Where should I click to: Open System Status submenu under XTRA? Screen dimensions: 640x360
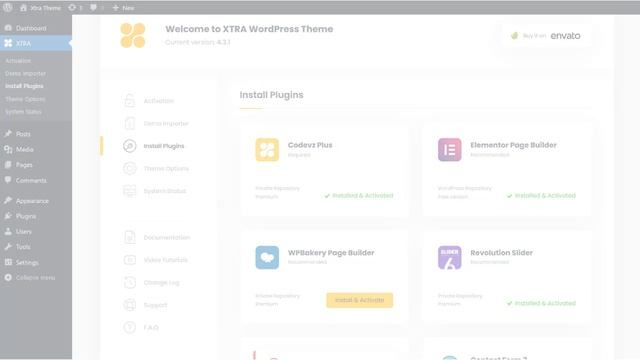23,111
